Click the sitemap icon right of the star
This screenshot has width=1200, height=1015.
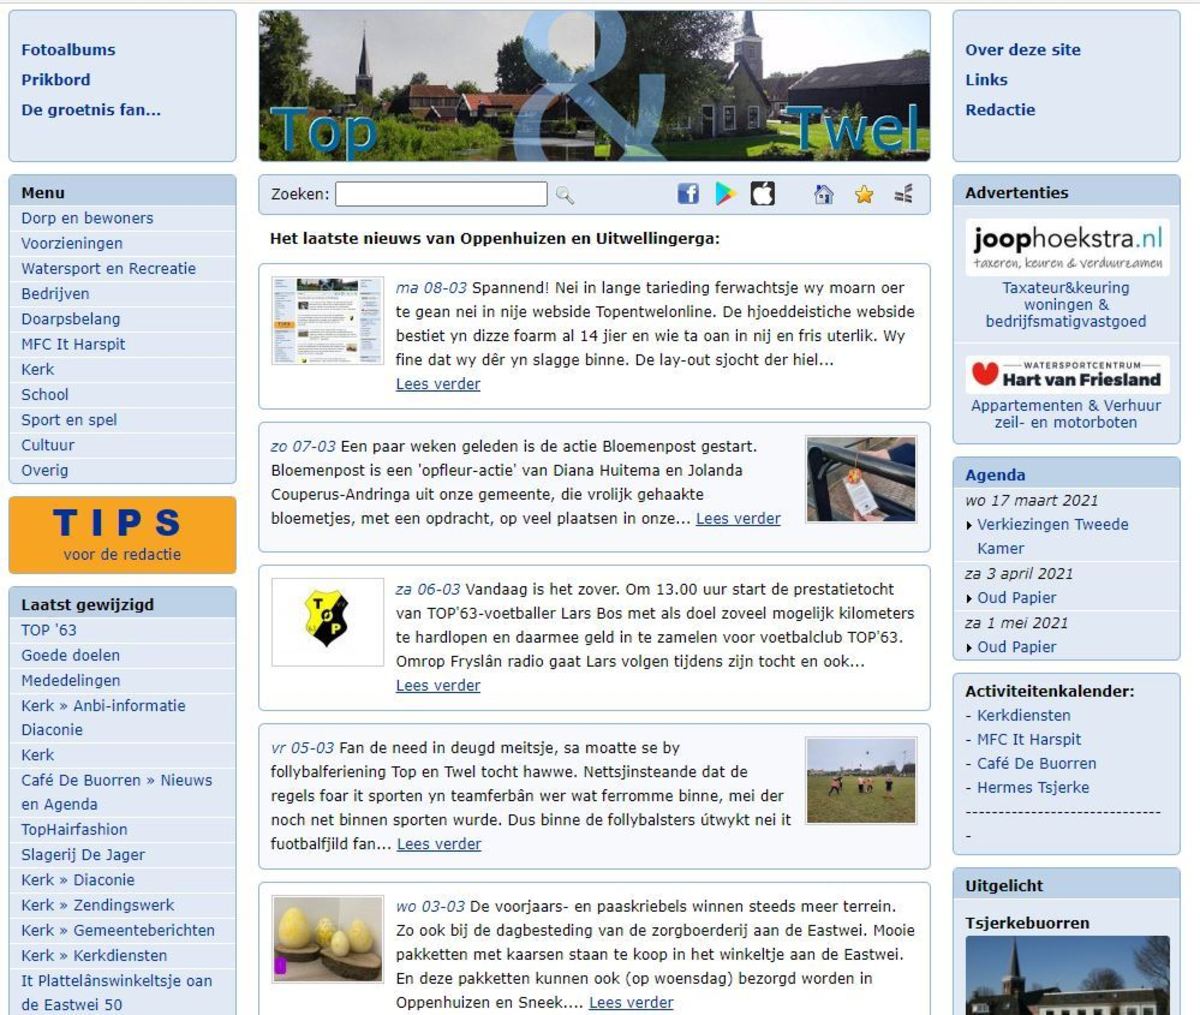(903, 194)
